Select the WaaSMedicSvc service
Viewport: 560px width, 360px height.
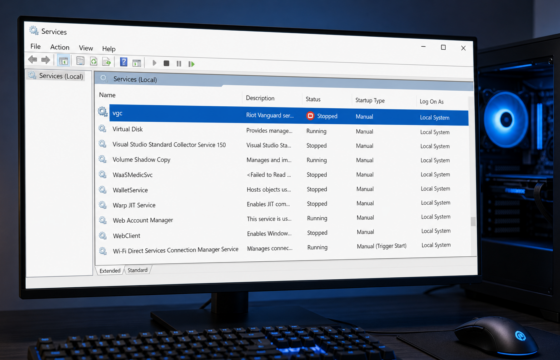132,175
